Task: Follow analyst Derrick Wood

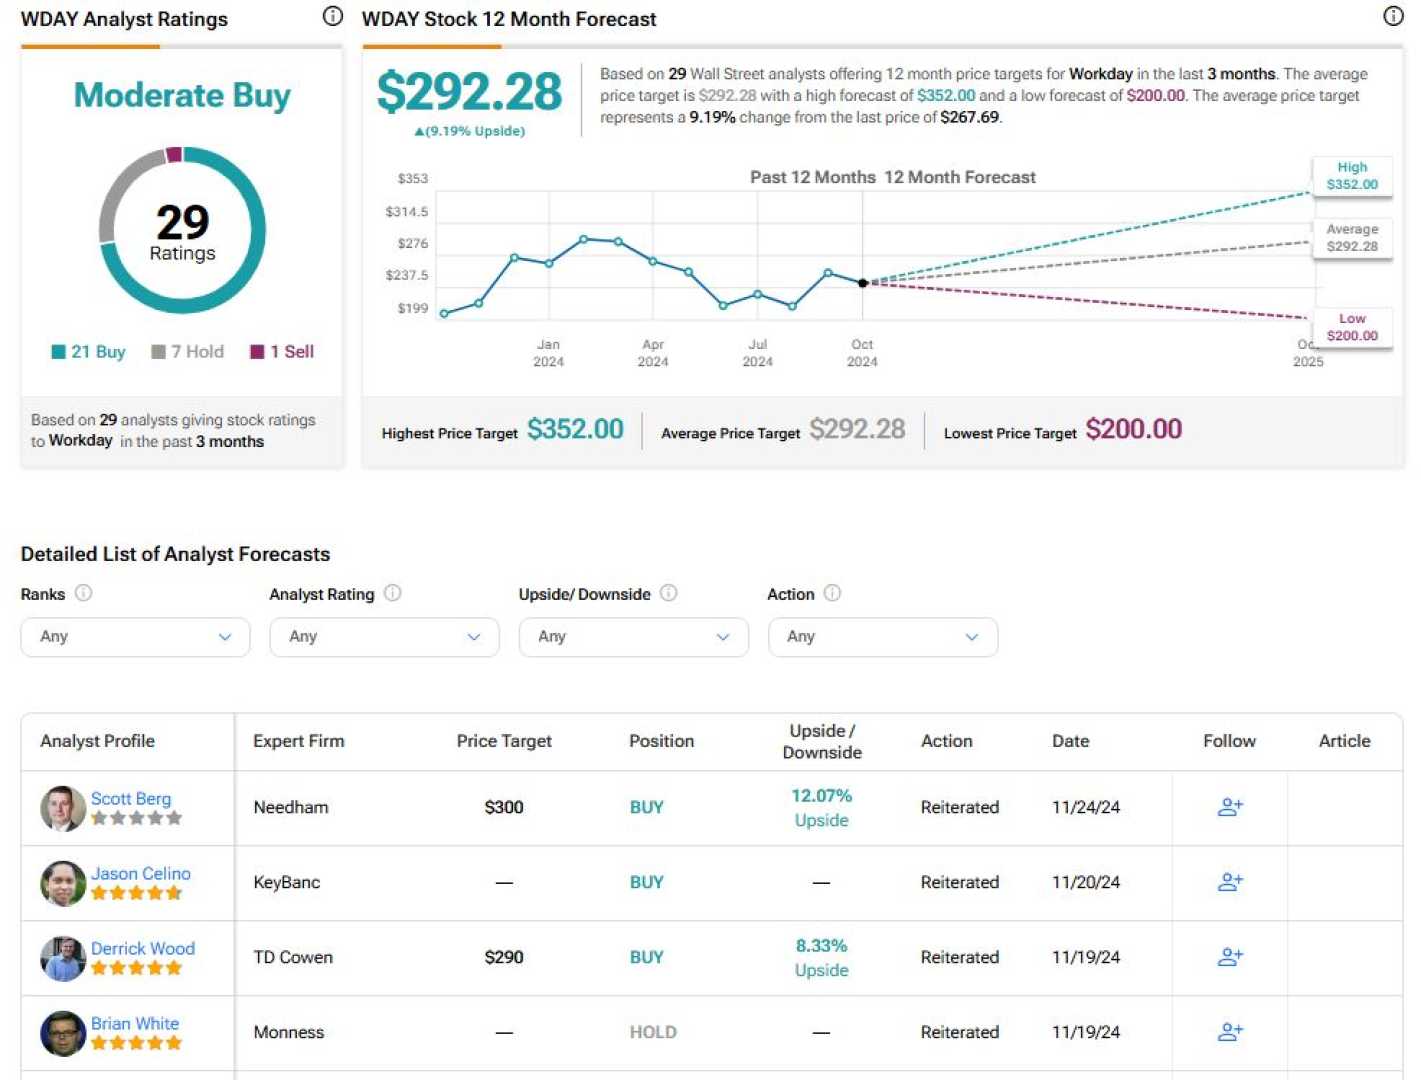Action: 1230,957
